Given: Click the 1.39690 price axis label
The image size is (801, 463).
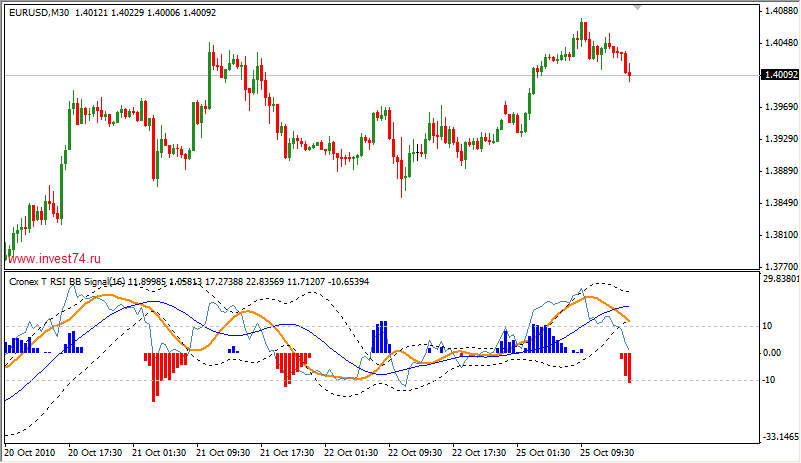Looking at the screenshot, I should coord(779,107).
